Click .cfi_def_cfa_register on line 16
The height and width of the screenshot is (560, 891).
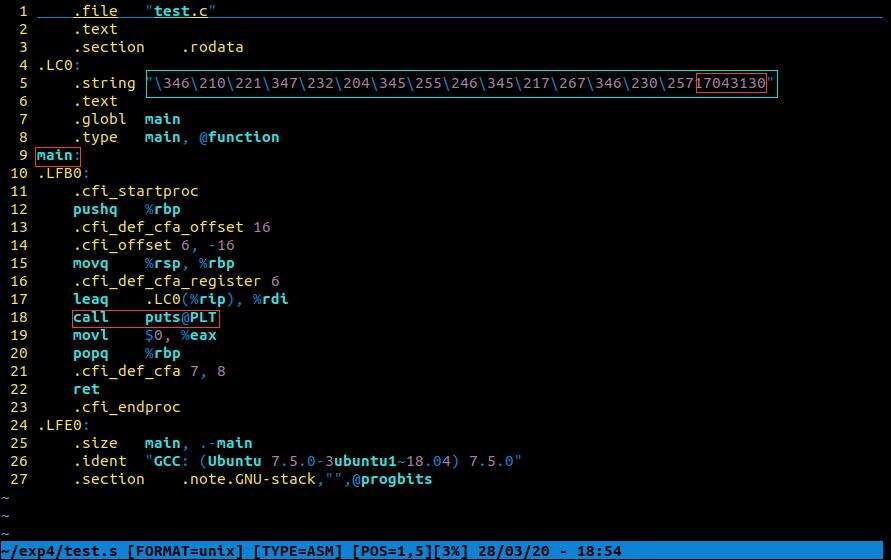click(167, 281)
